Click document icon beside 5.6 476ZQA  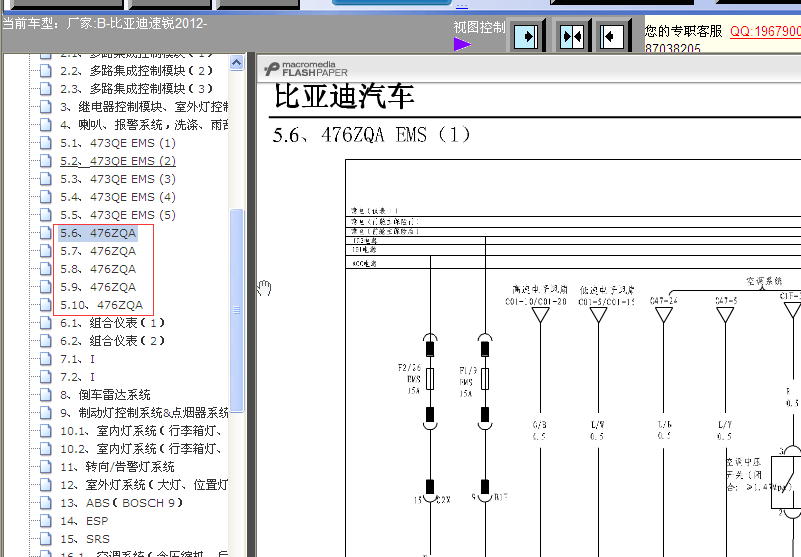pyautogui.click(x=45, y=233)
